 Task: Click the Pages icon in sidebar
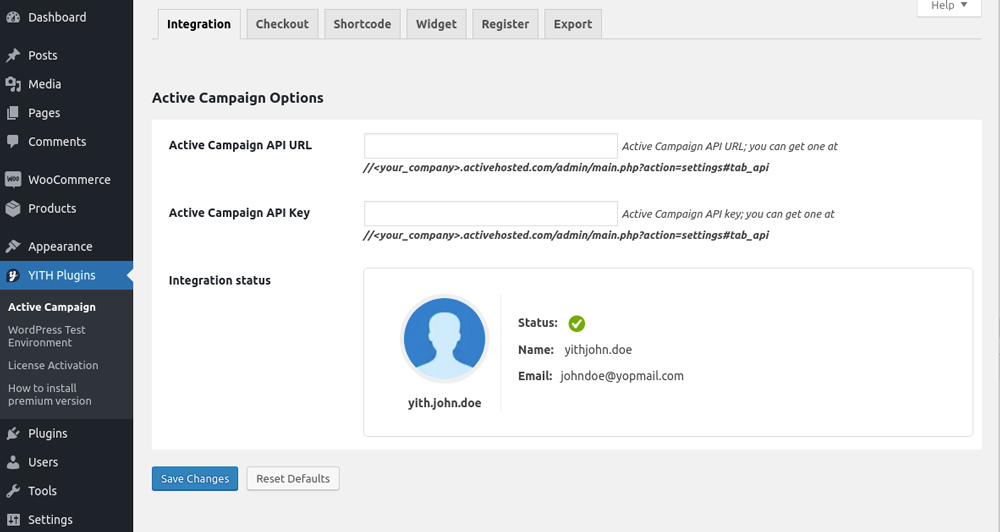[x=13, y=113]
